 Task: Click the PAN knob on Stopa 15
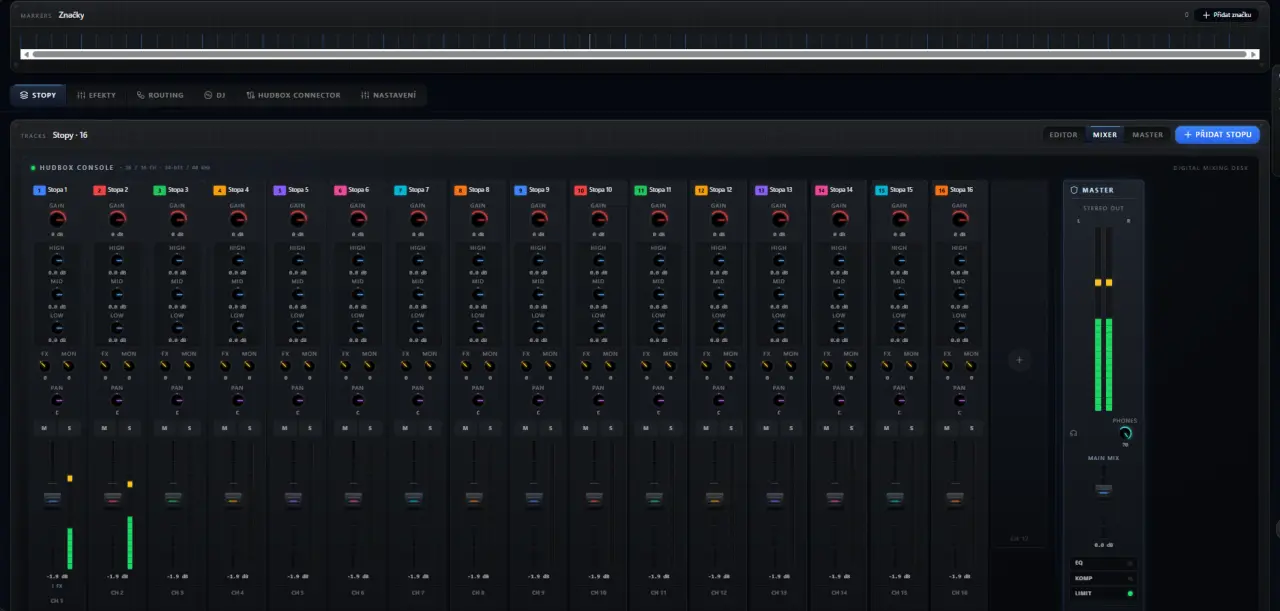point(900,400)
